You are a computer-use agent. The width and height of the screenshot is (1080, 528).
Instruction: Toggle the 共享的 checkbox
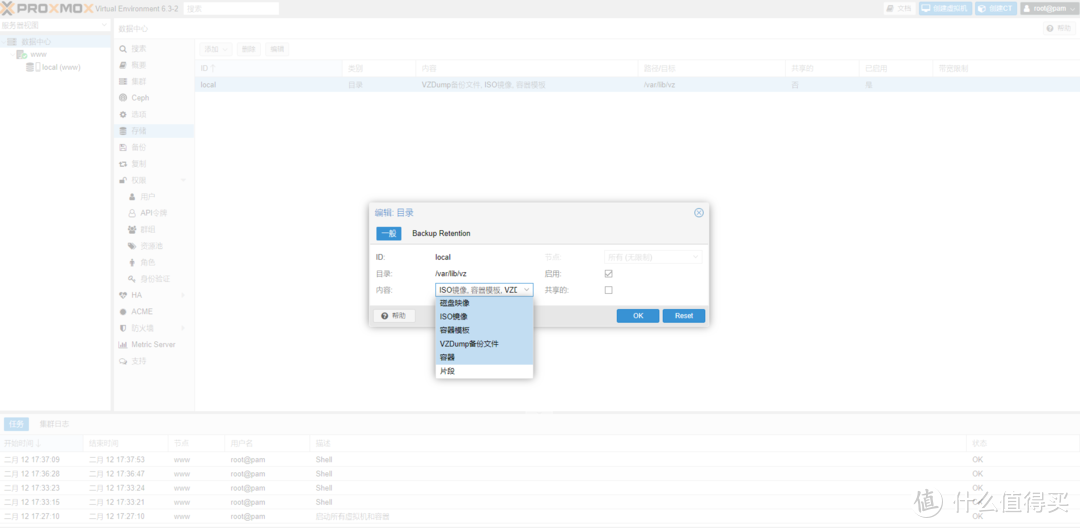click(x=608, y=290)
